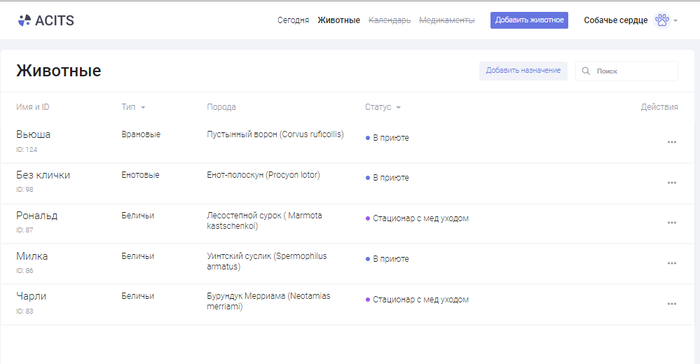Image resolution: width=700 pixels, height=364 pixels.
Task: Open the Календарь navigation item
Action: tap(389, 20)
